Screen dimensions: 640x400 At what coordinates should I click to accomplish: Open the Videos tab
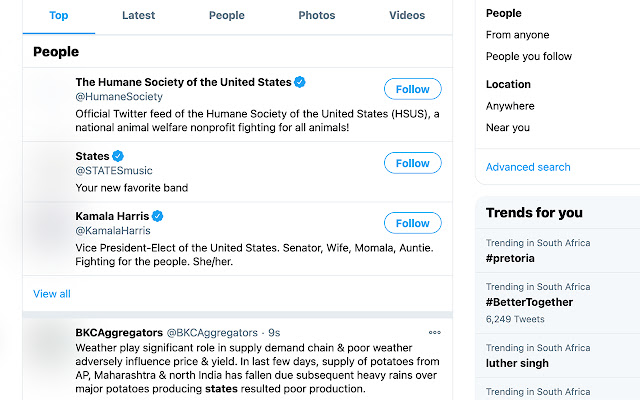pos(407,16)
